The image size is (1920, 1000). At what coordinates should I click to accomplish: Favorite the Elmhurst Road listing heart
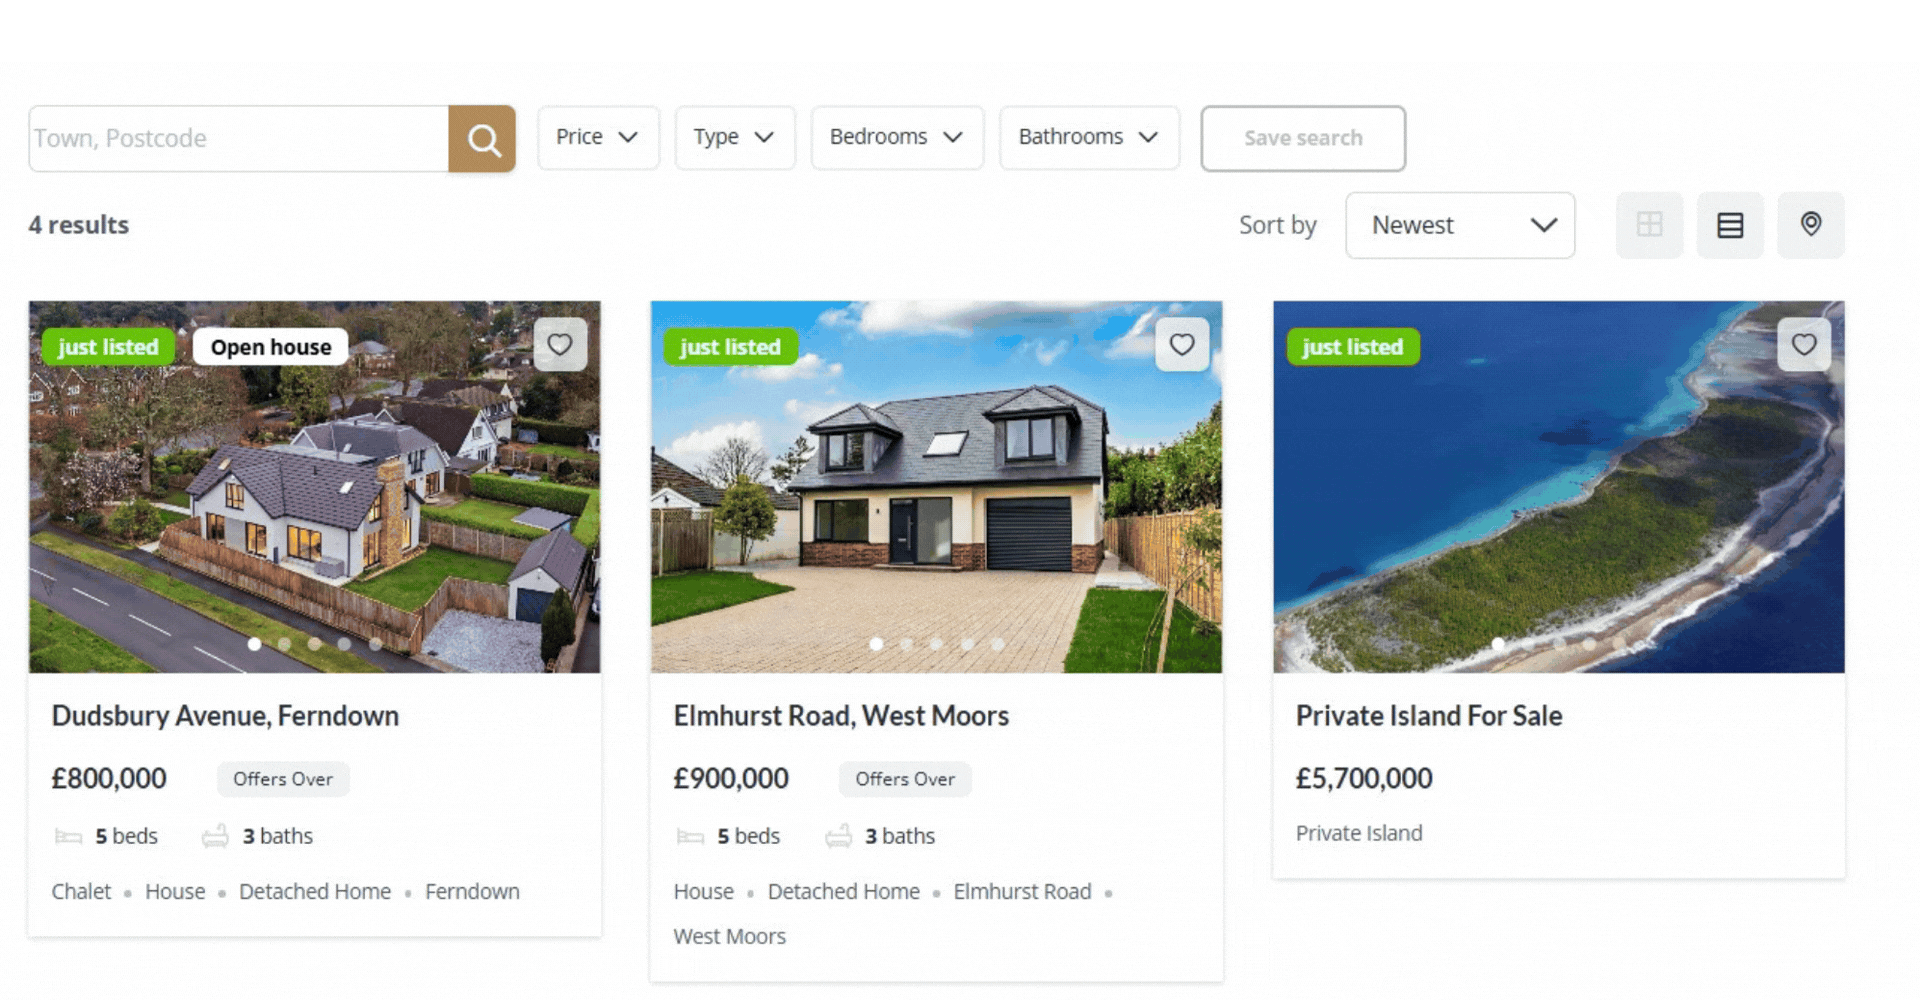coord(1182,345)
